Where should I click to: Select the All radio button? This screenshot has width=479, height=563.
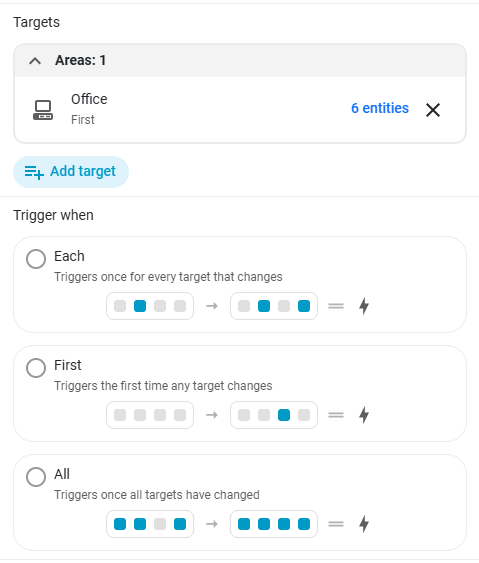pos(36,477)
